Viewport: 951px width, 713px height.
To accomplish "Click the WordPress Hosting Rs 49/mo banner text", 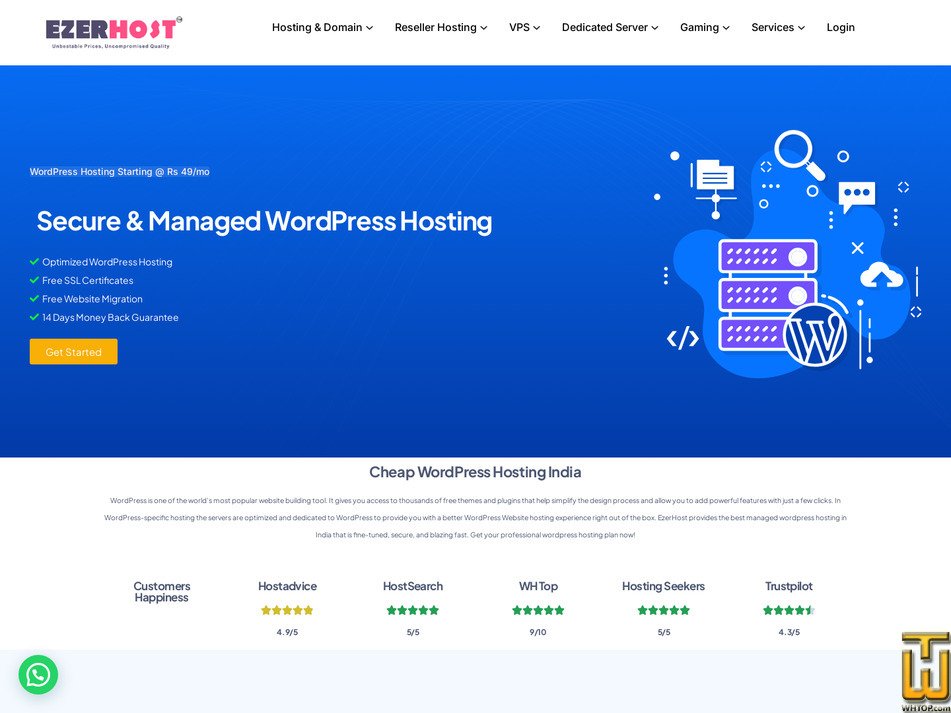I will point(119,171).
